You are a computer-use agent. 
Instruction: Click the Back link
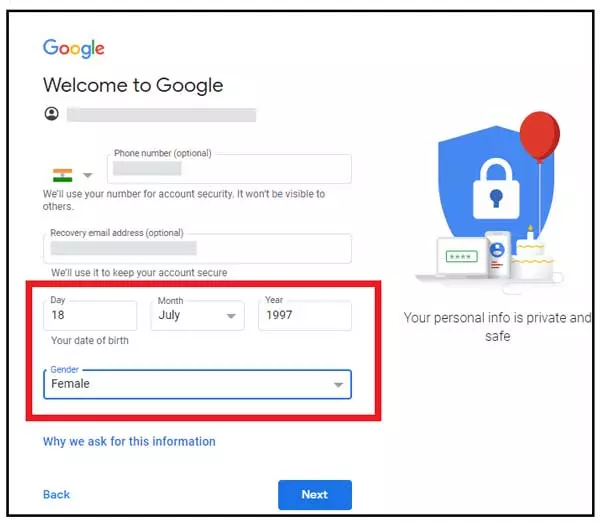pos(57,495)
